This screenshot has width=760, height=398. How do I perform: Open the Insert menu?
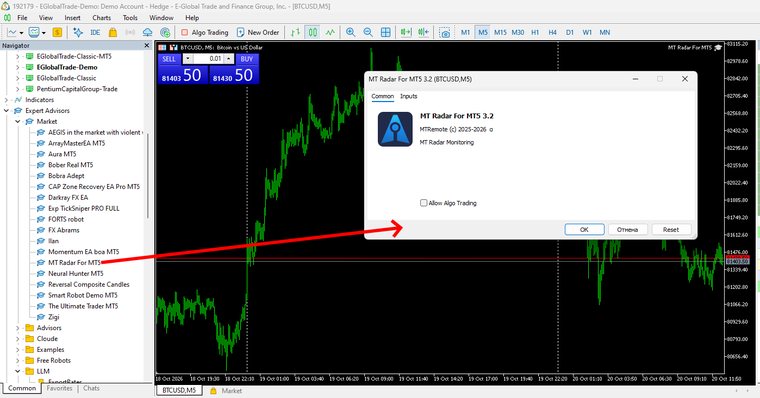tap(72, 18)
